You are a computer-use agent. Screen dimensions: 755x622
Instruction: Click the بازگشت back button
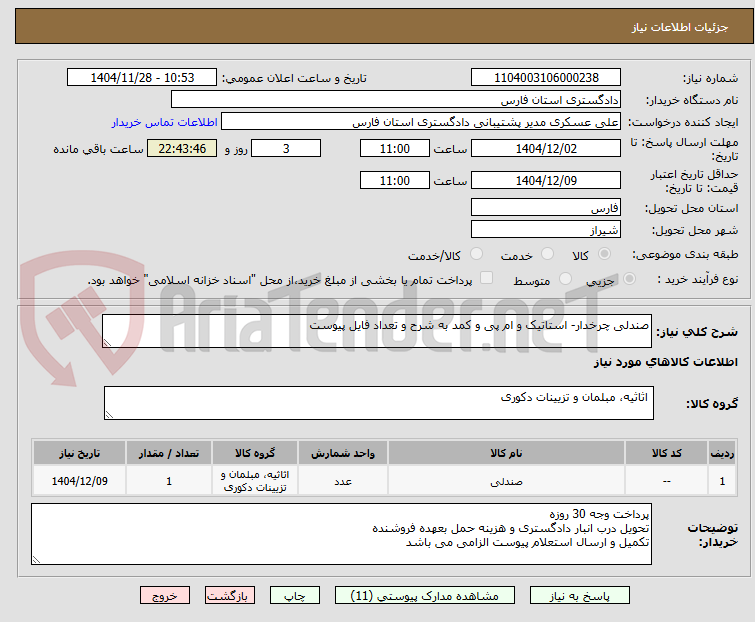pyautogui.click(x=229, y=596)
